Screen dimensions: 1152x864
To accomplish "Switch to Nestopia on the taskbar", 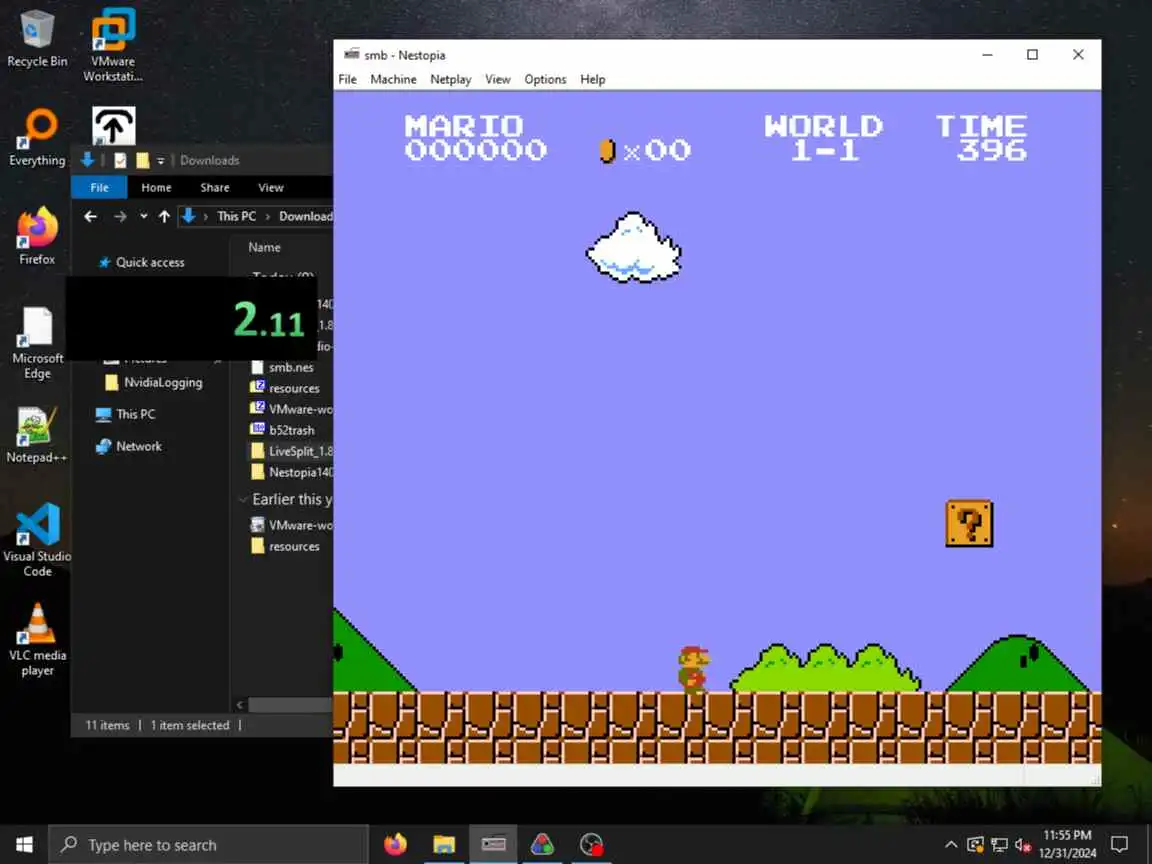I will click(493, 845).
